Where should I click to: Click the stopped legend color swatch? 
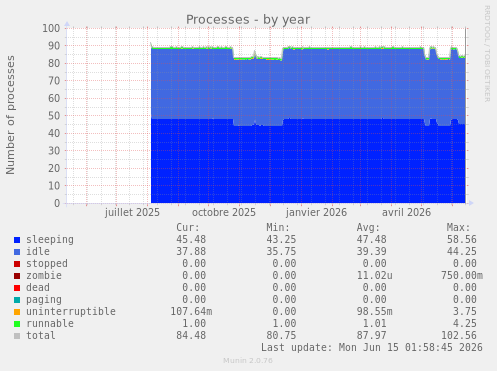(17, 264)
